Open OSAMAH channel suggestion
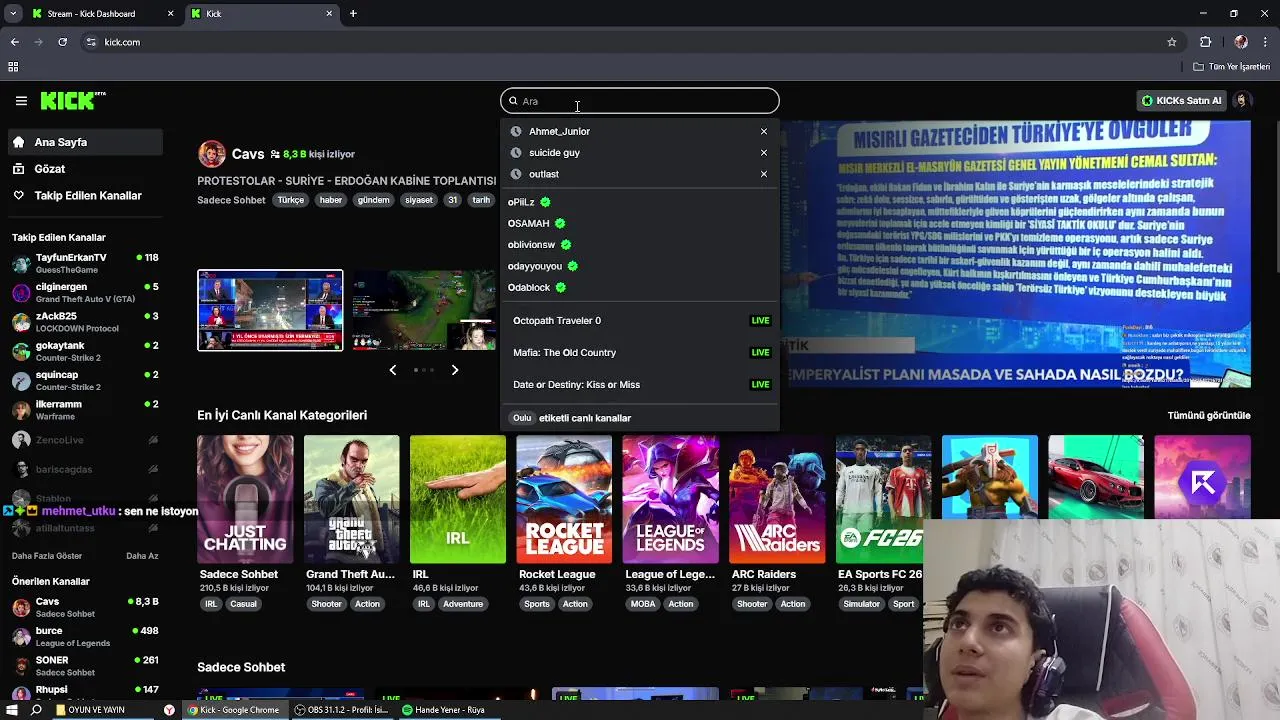Screen dimensions: 1280x720 [x=536, y=223]
